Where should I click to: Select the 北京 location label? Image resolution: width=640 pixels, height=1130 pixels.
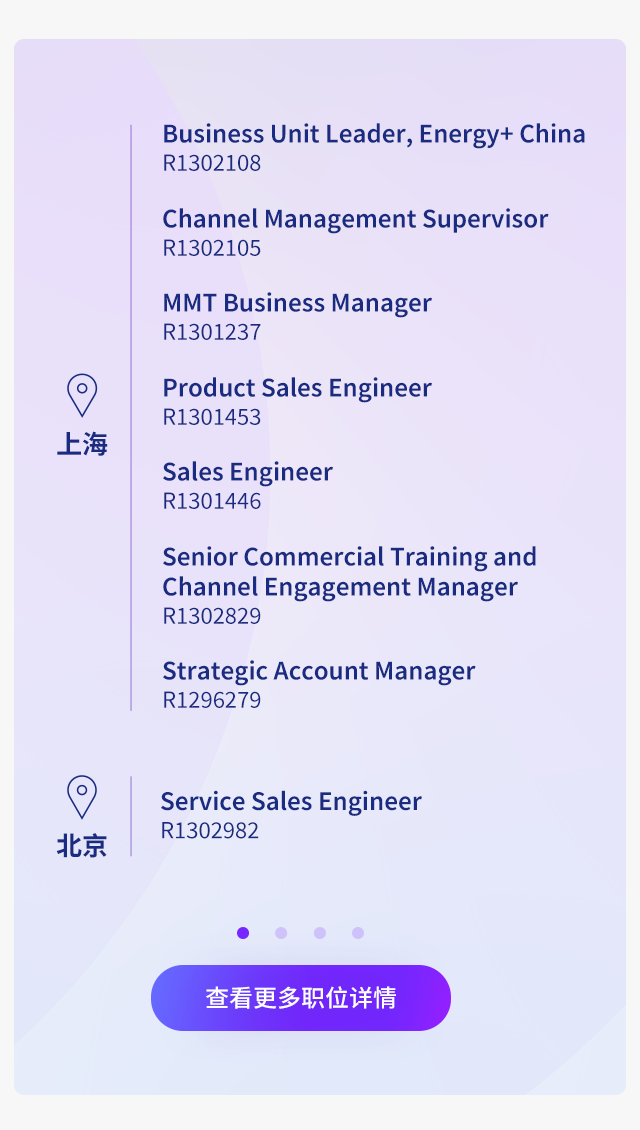click(x=82, y=846)
